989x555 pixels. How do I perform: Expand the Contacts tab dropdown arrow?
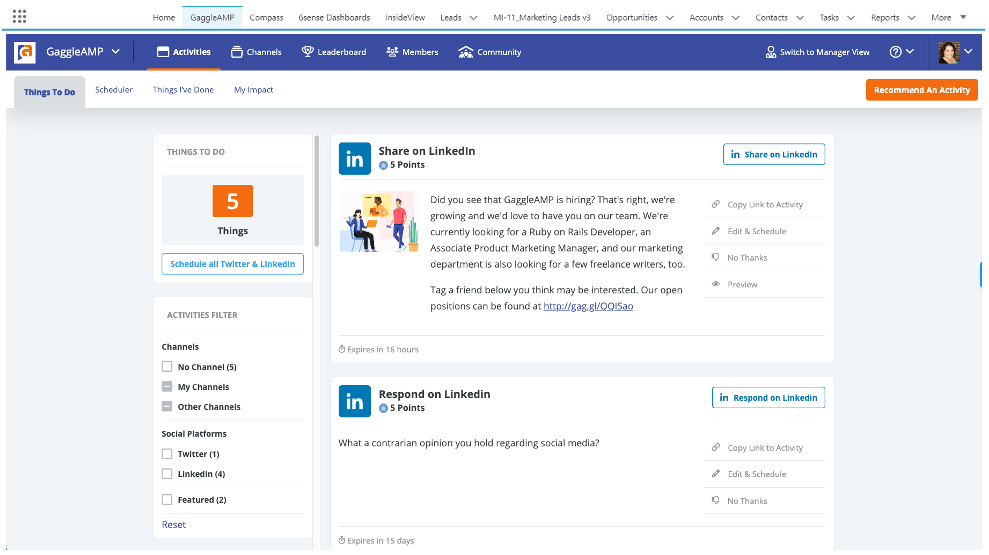pos(800,18)
